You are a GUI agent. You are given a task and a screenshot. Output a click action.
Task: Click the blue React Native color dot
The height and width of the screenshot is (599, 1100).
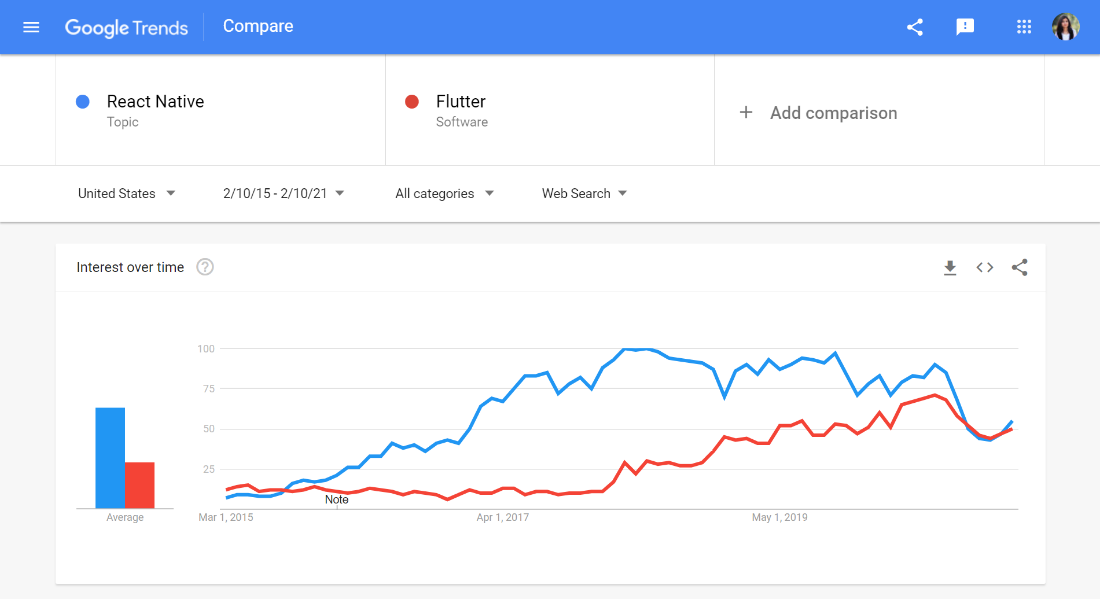pyautogui.click(x=83, y=102)
